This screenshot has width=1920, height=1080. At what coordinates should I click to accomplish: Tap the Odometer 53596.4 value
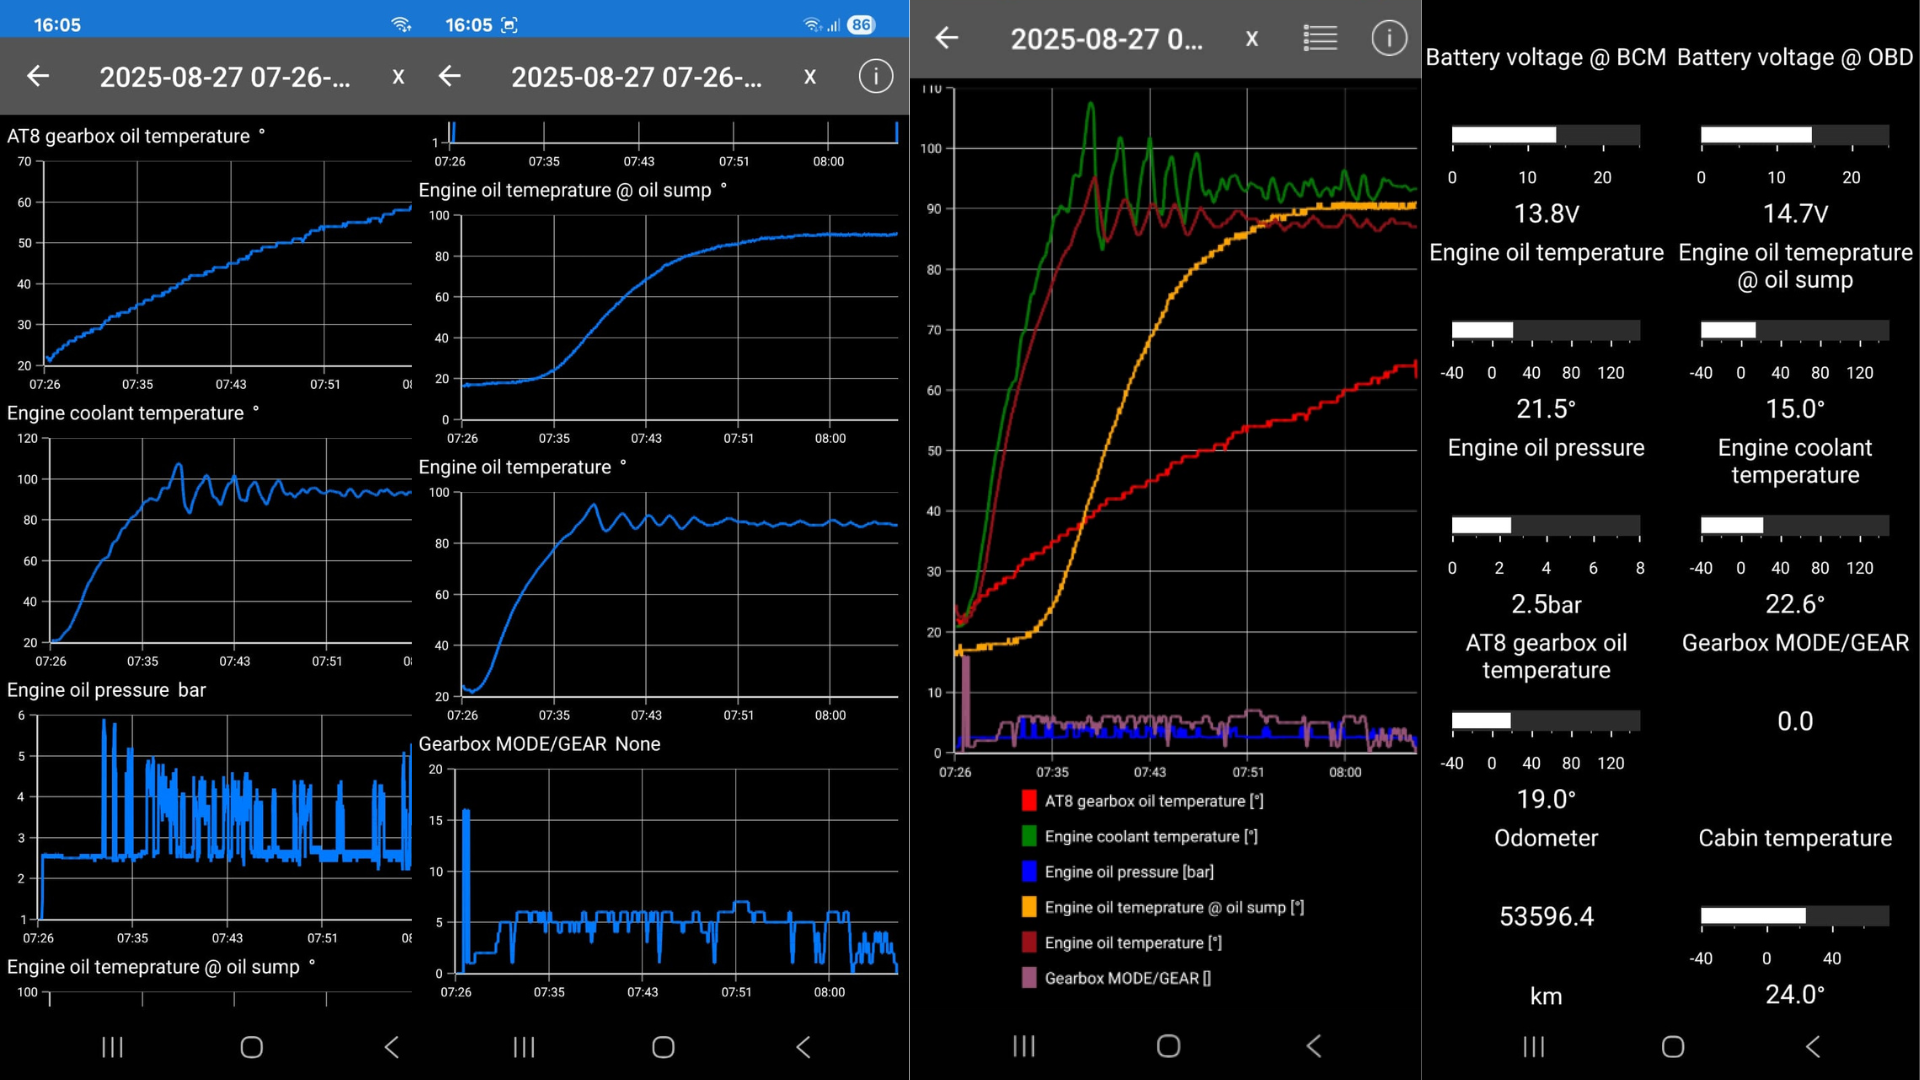point(1545,916)
